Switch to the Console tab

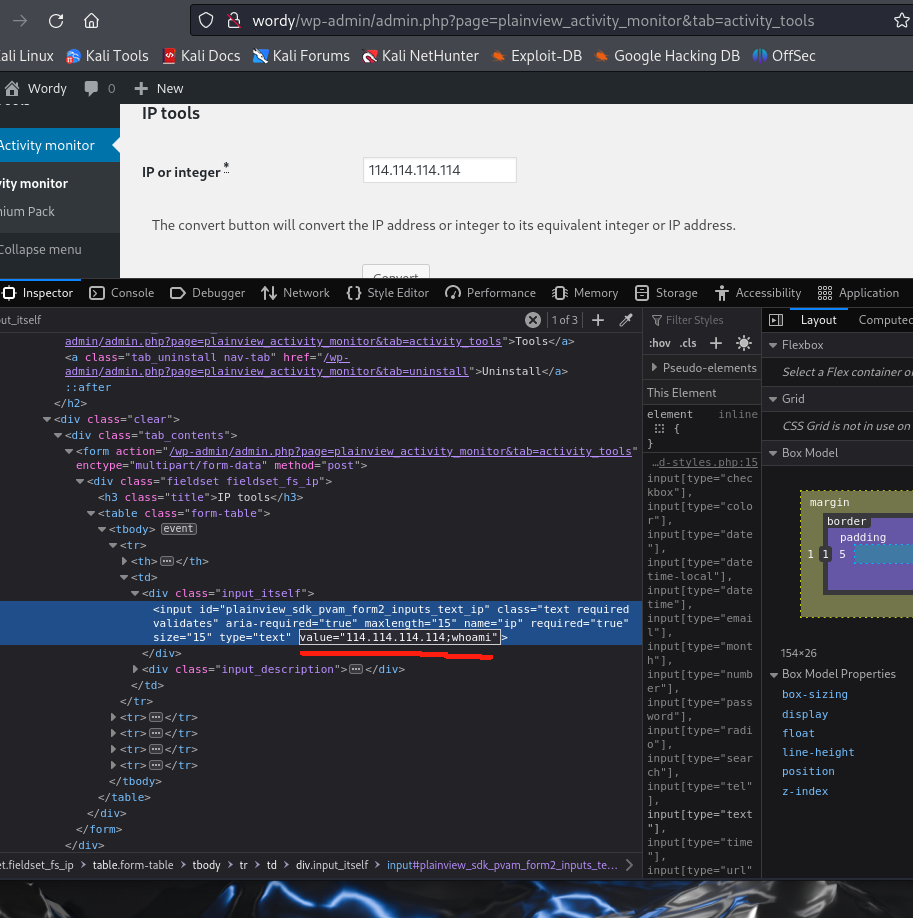tap(122, 293)
